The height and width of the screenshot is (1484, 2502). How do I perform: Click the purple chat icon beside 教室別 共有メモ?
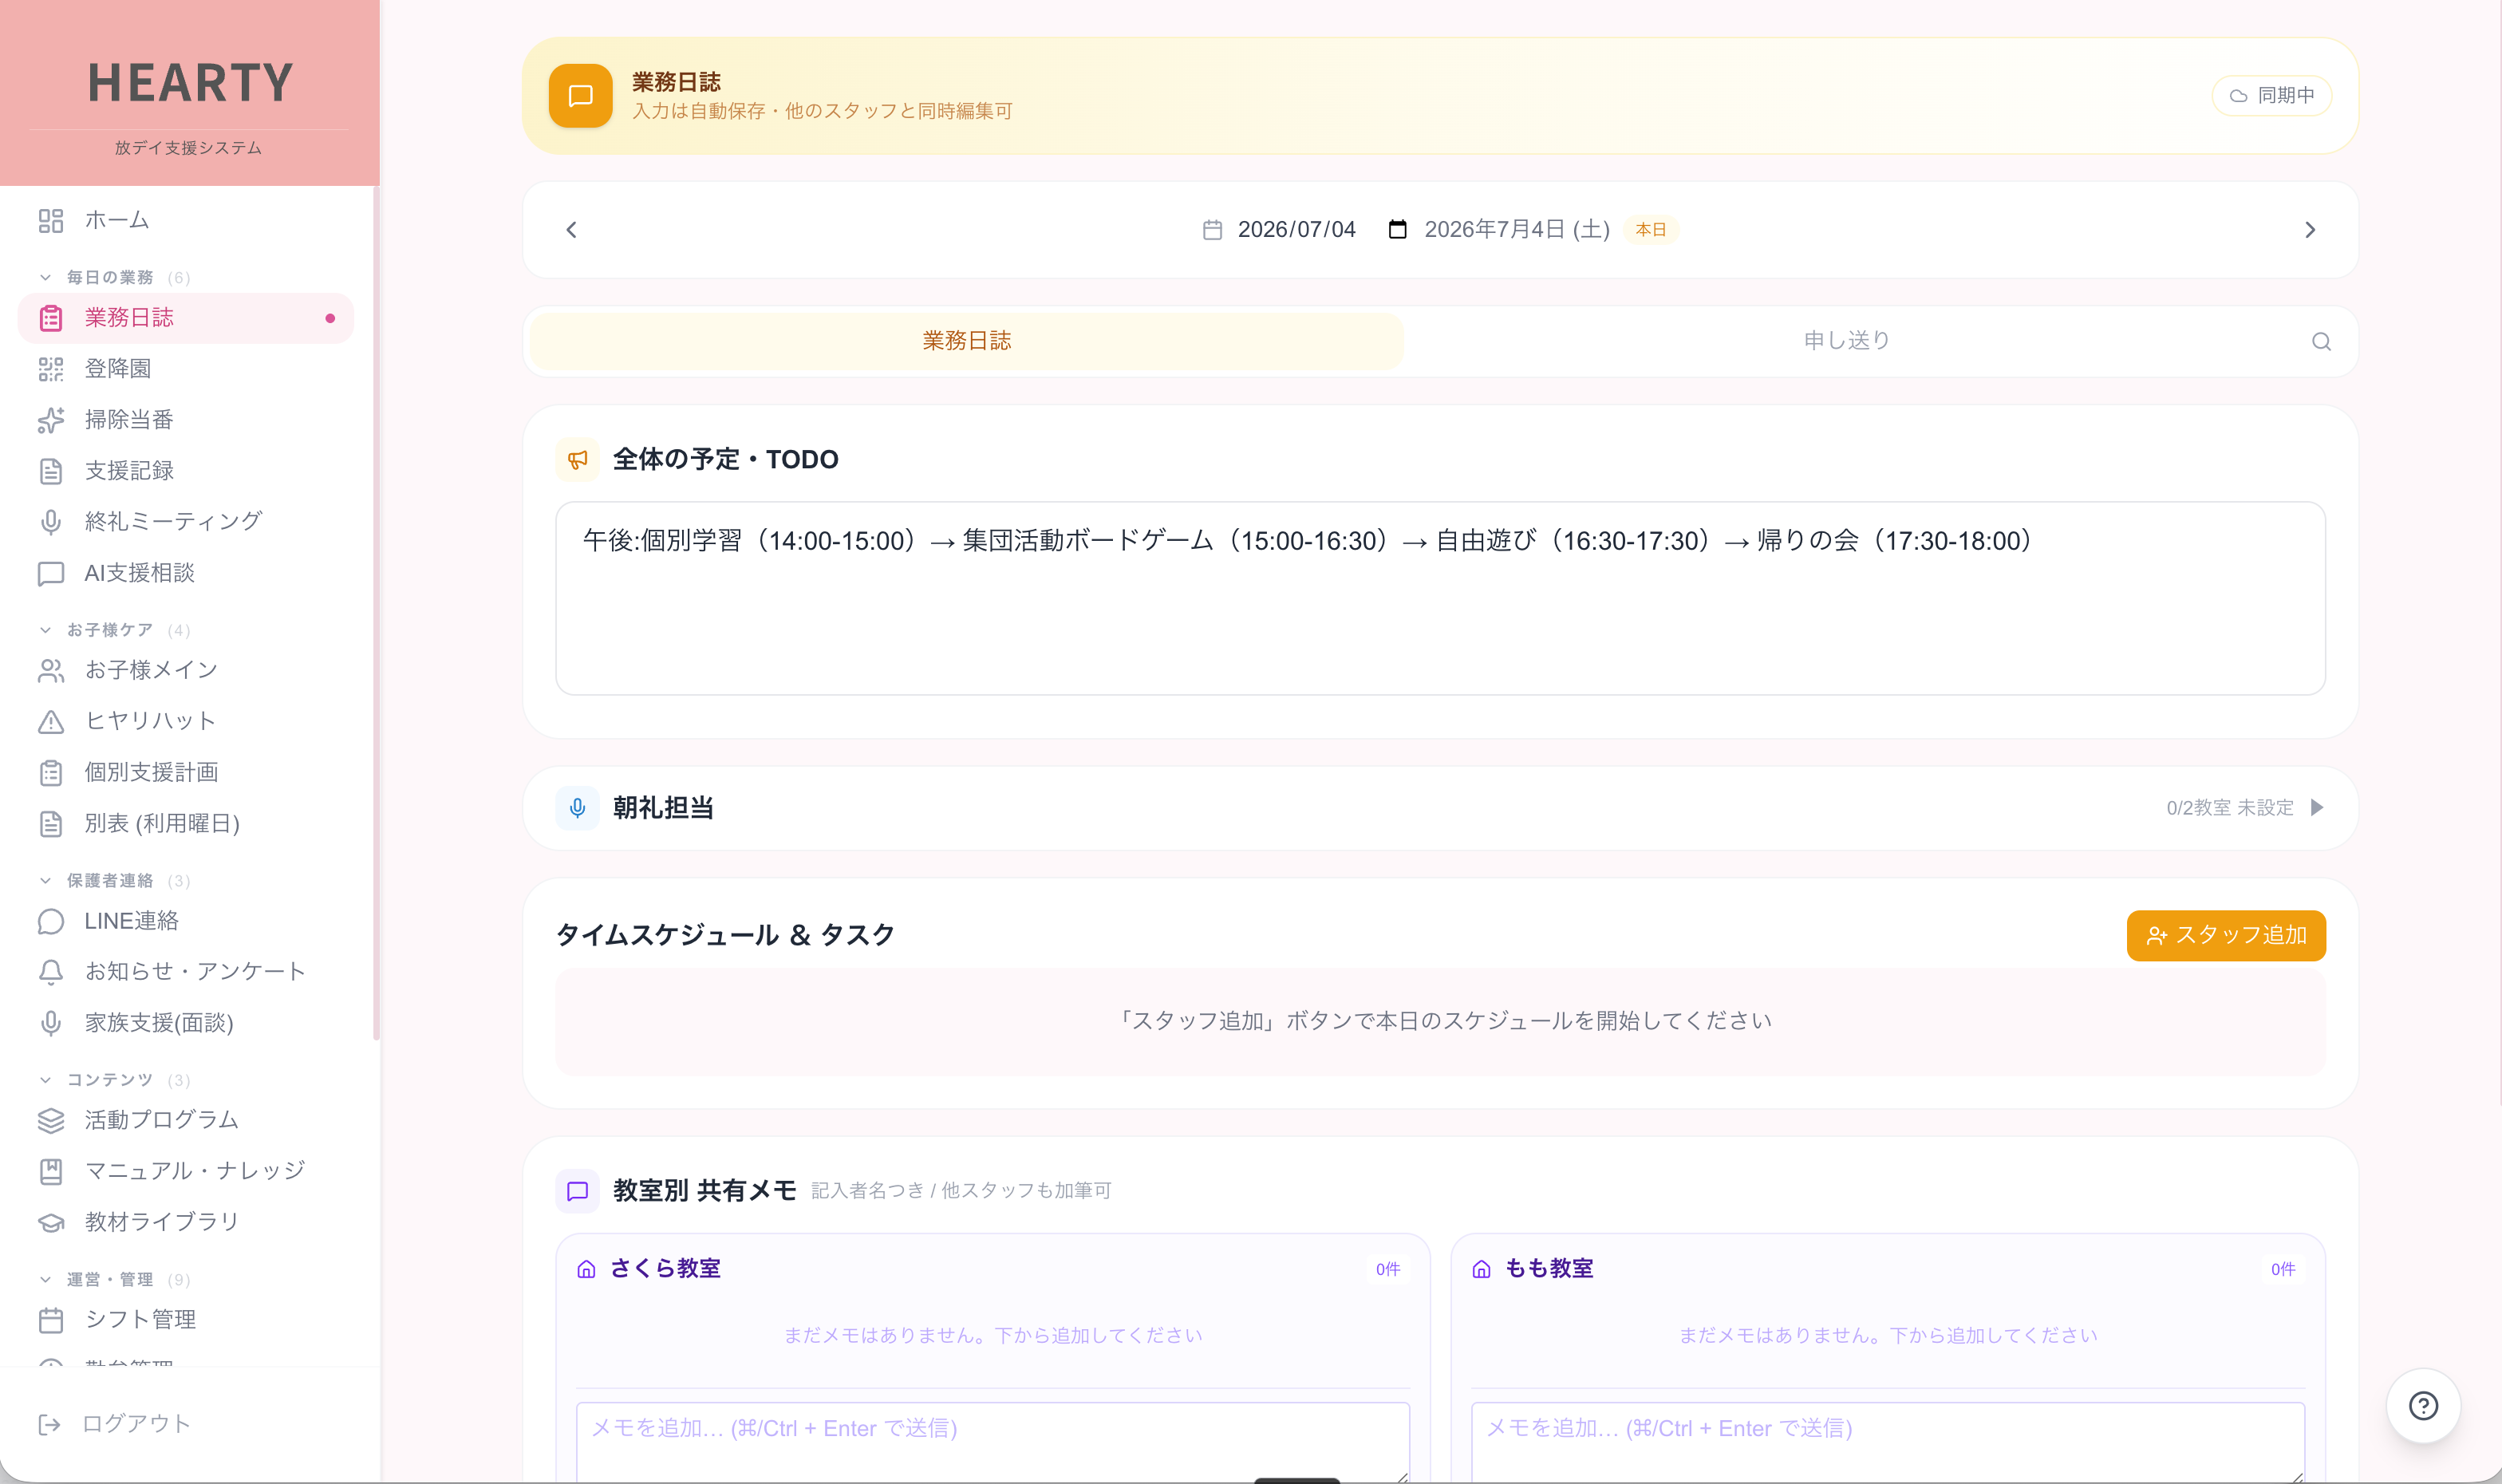(x=577, y=1191)
